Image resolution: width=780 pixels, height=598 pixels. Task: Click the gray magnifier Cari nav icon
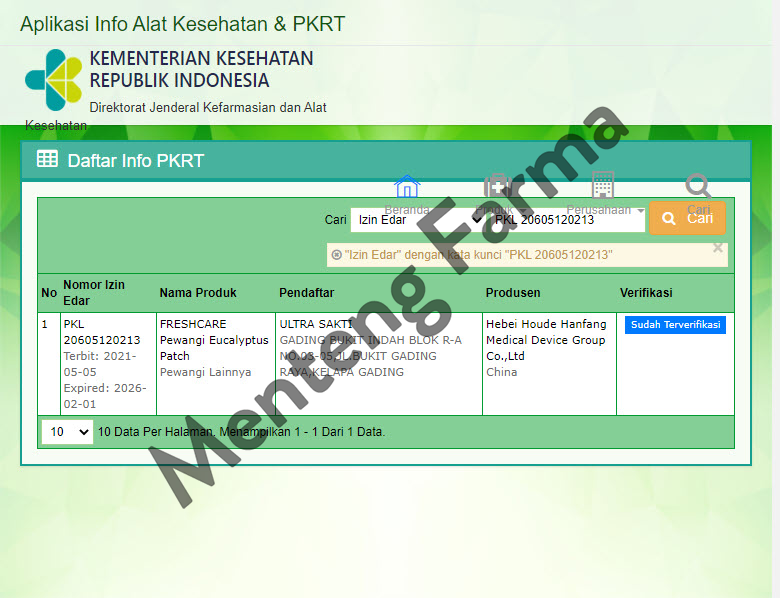[697, 186]
